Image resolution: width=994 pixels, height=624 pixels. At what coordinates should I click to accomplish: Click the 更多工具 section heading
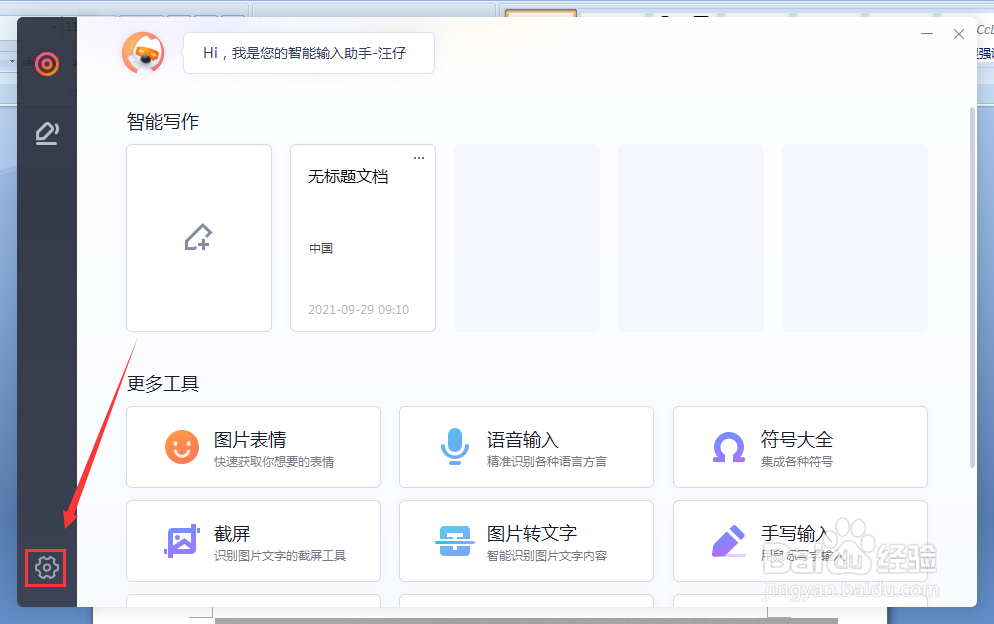coord(163,384)
